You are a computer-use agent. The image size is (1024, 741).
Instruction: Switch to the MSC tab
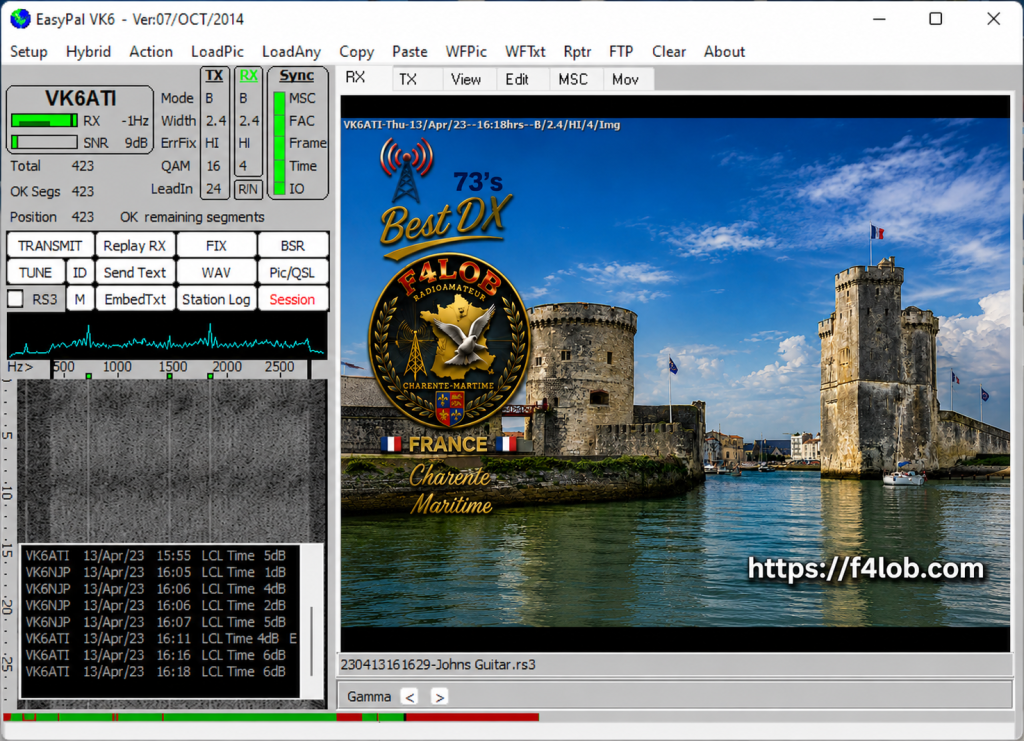coord(576,79)
